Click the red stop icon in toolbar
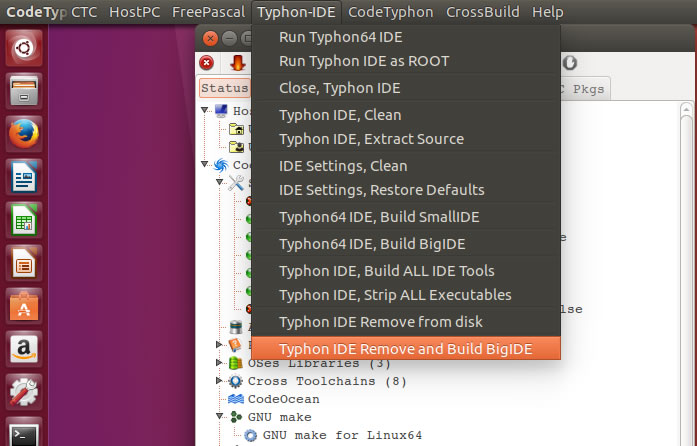This screenshot has height=446, width=697. (206, 63)
